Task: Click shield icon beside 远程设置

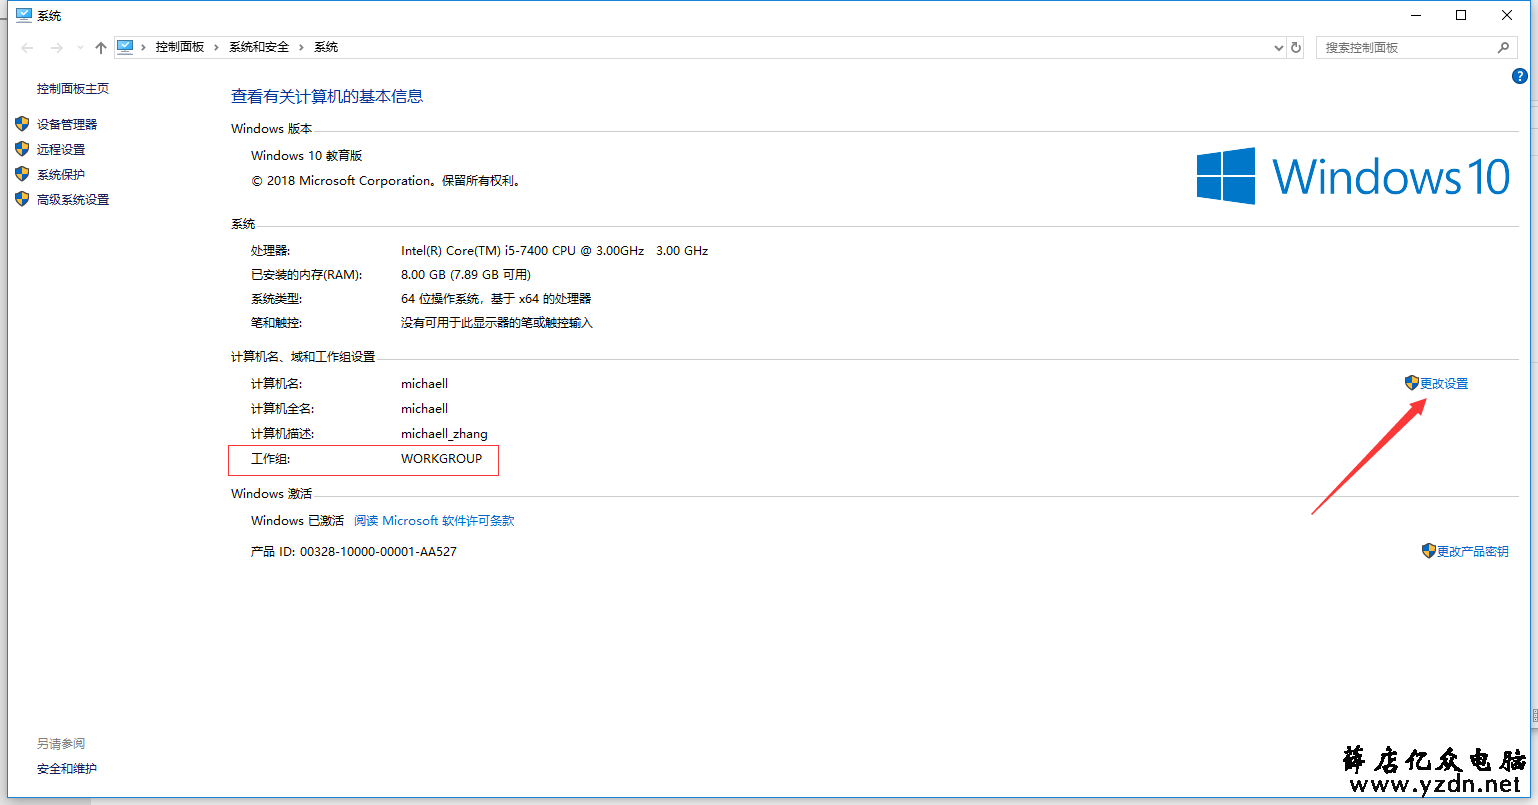Action: pyautogui.click(x=22, y=149)
